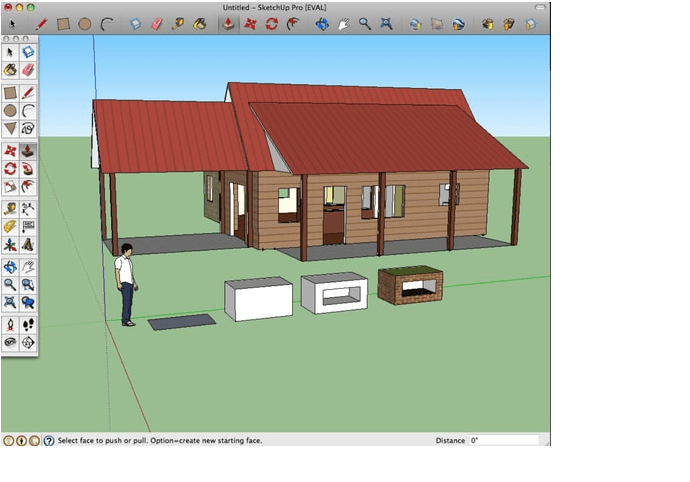690x482 pixels.
Task: Select the Line pencil tool in top toolbar
Action: click(x=42, y=24)
